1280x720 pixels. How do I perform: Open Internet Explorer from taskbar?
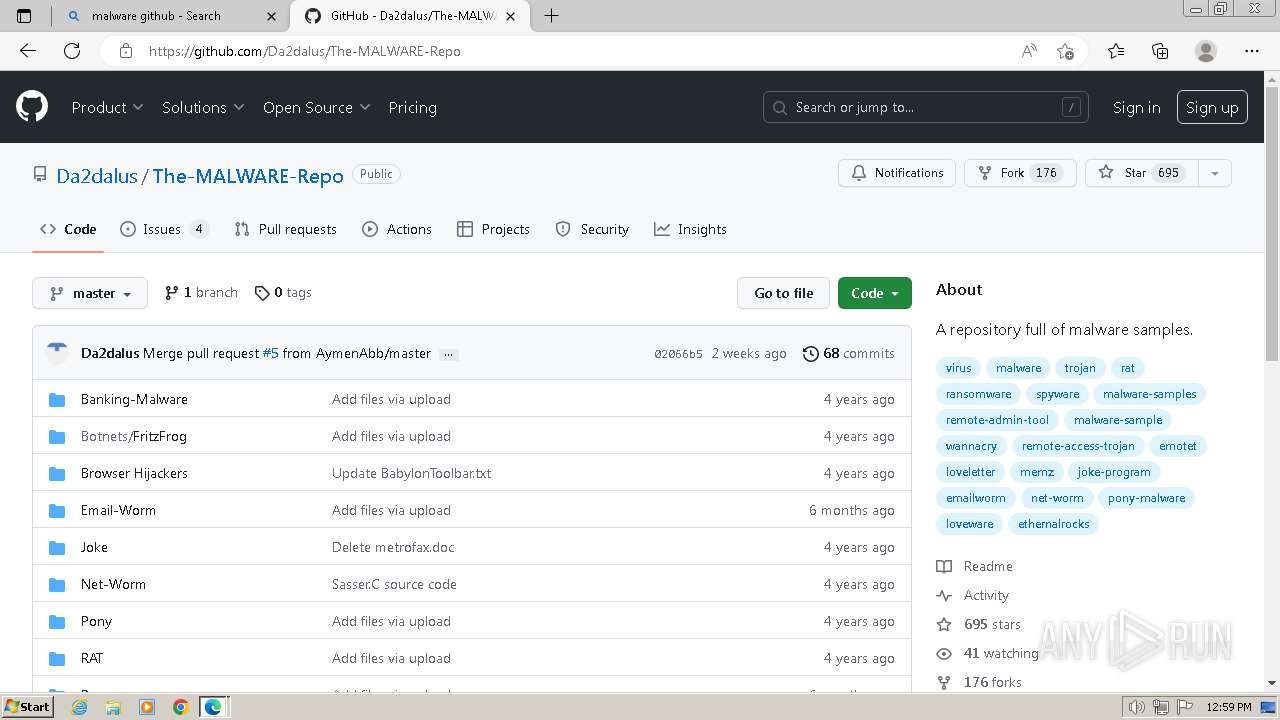79,707
